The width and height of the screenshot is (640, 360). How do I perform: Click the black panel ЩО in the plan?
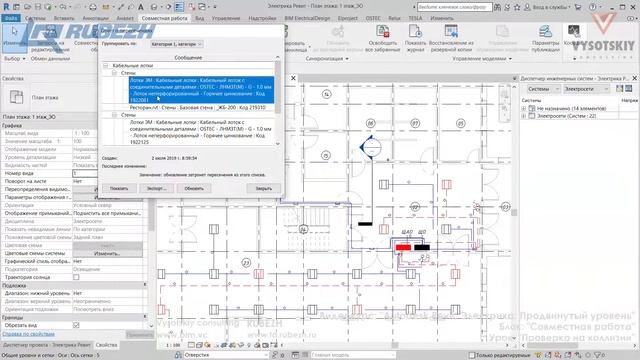coord(422,247)
